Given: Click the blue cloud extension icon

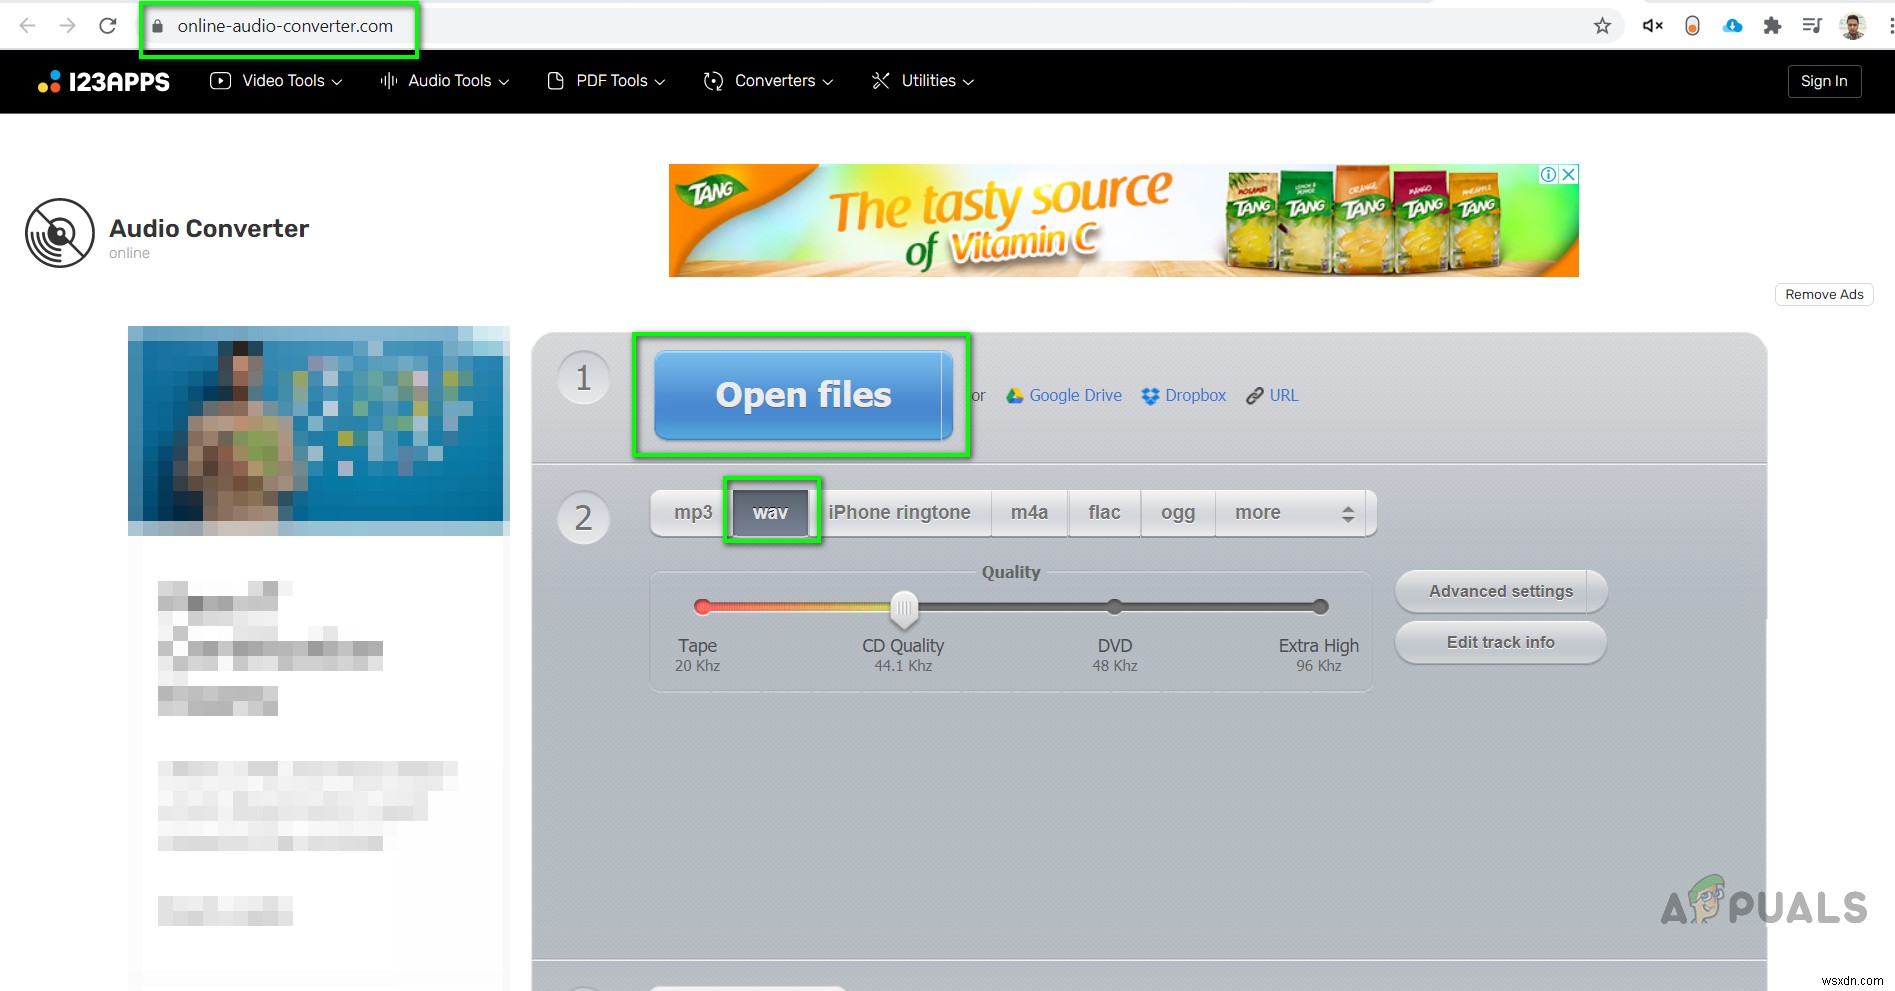Looking at the screenshot, I should click(1733, 26).
